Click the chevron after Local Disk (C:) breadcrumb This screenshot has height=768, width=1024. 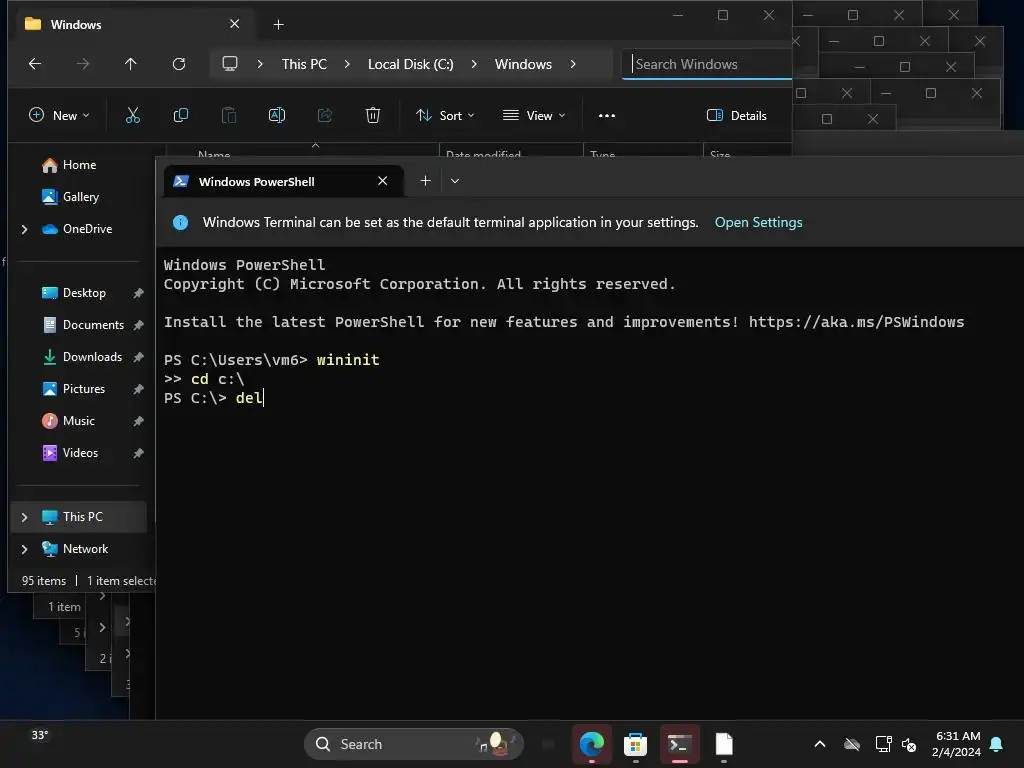point(473,64)
